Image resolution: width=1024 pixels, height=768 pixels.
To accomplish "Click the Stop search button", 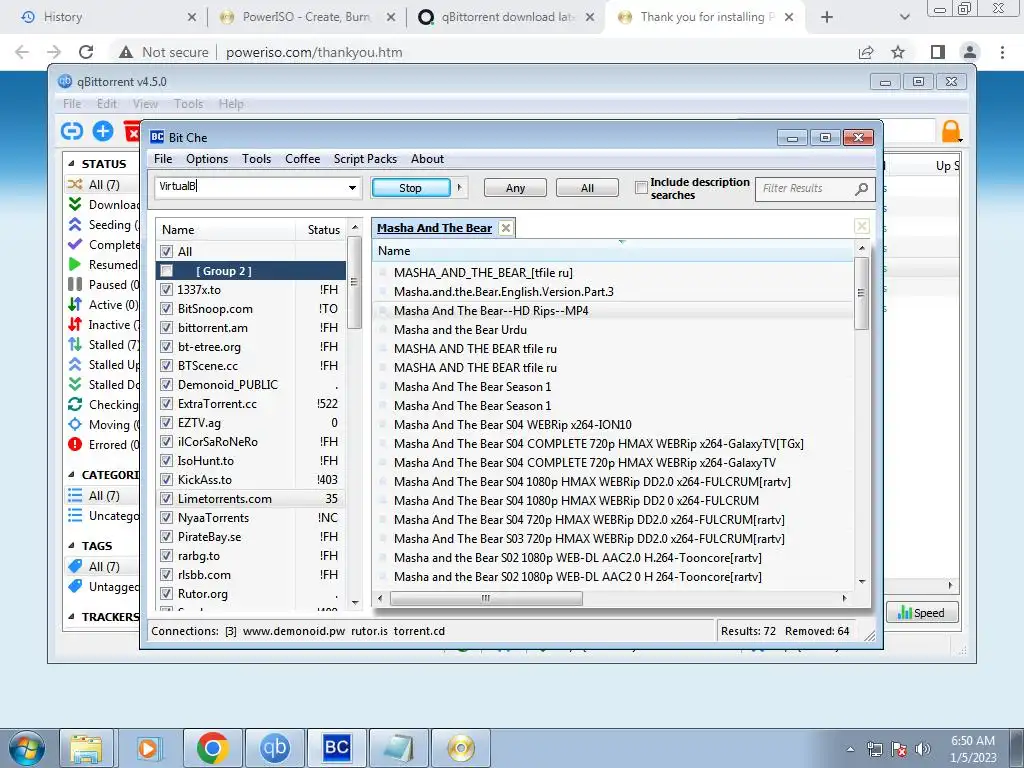I will tap(411, 188).
